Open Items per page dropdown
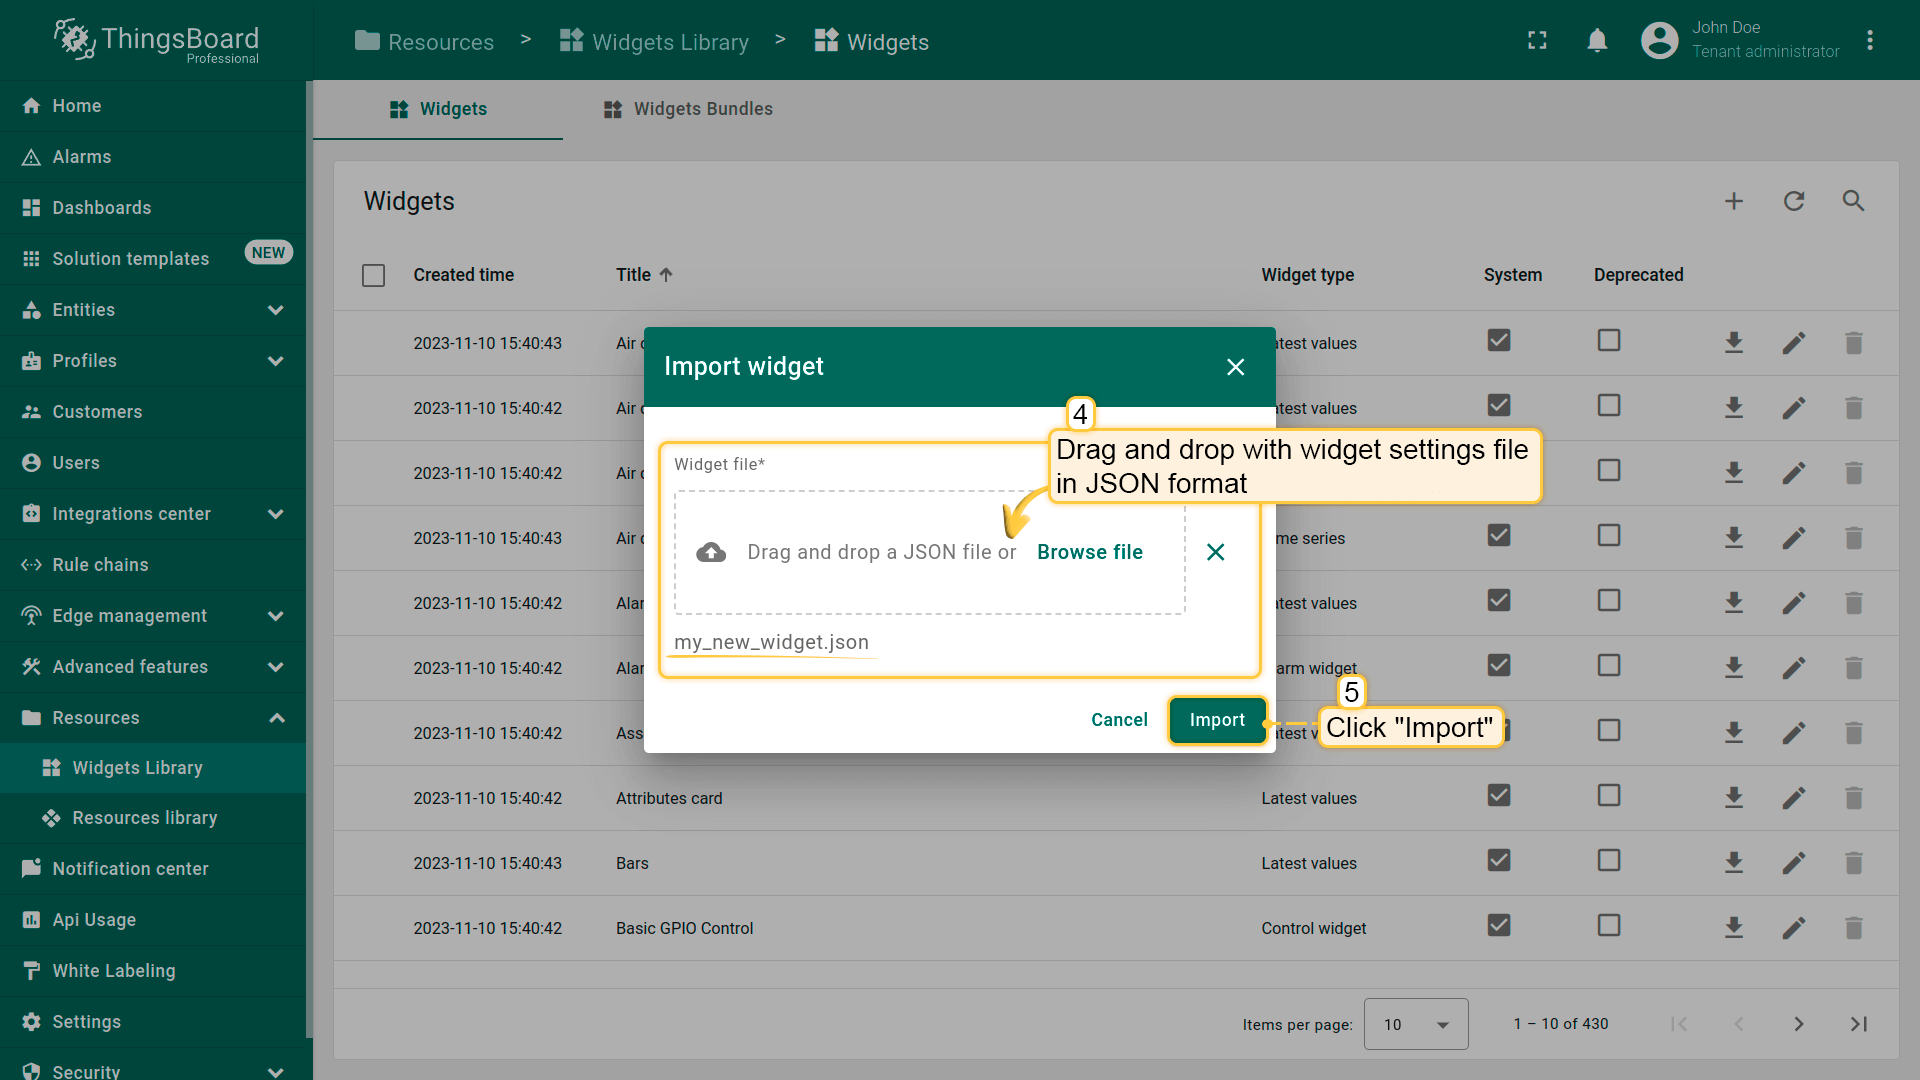1920x1080 pixels. [1416, 1024]
